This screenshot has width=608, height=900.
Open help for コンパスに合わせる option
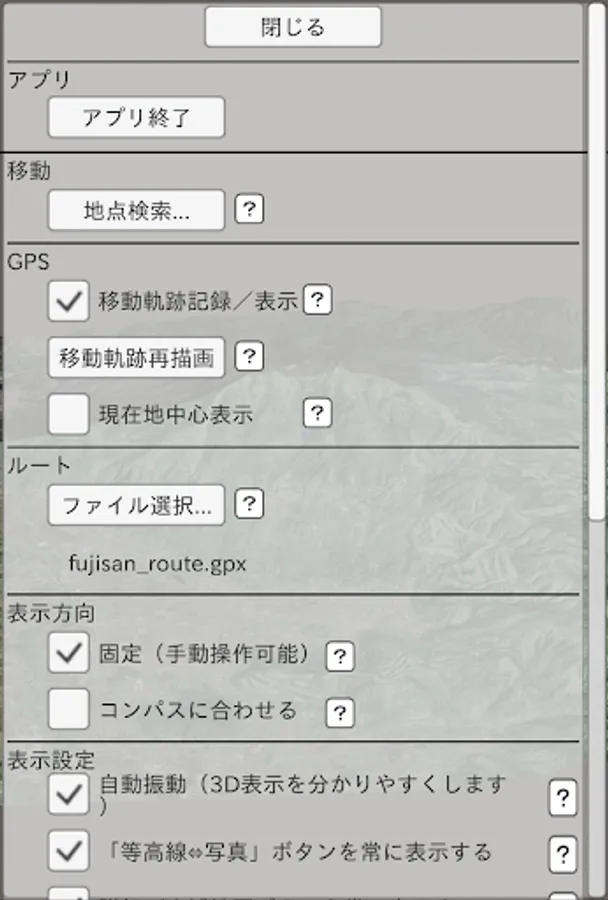(340, 712)
